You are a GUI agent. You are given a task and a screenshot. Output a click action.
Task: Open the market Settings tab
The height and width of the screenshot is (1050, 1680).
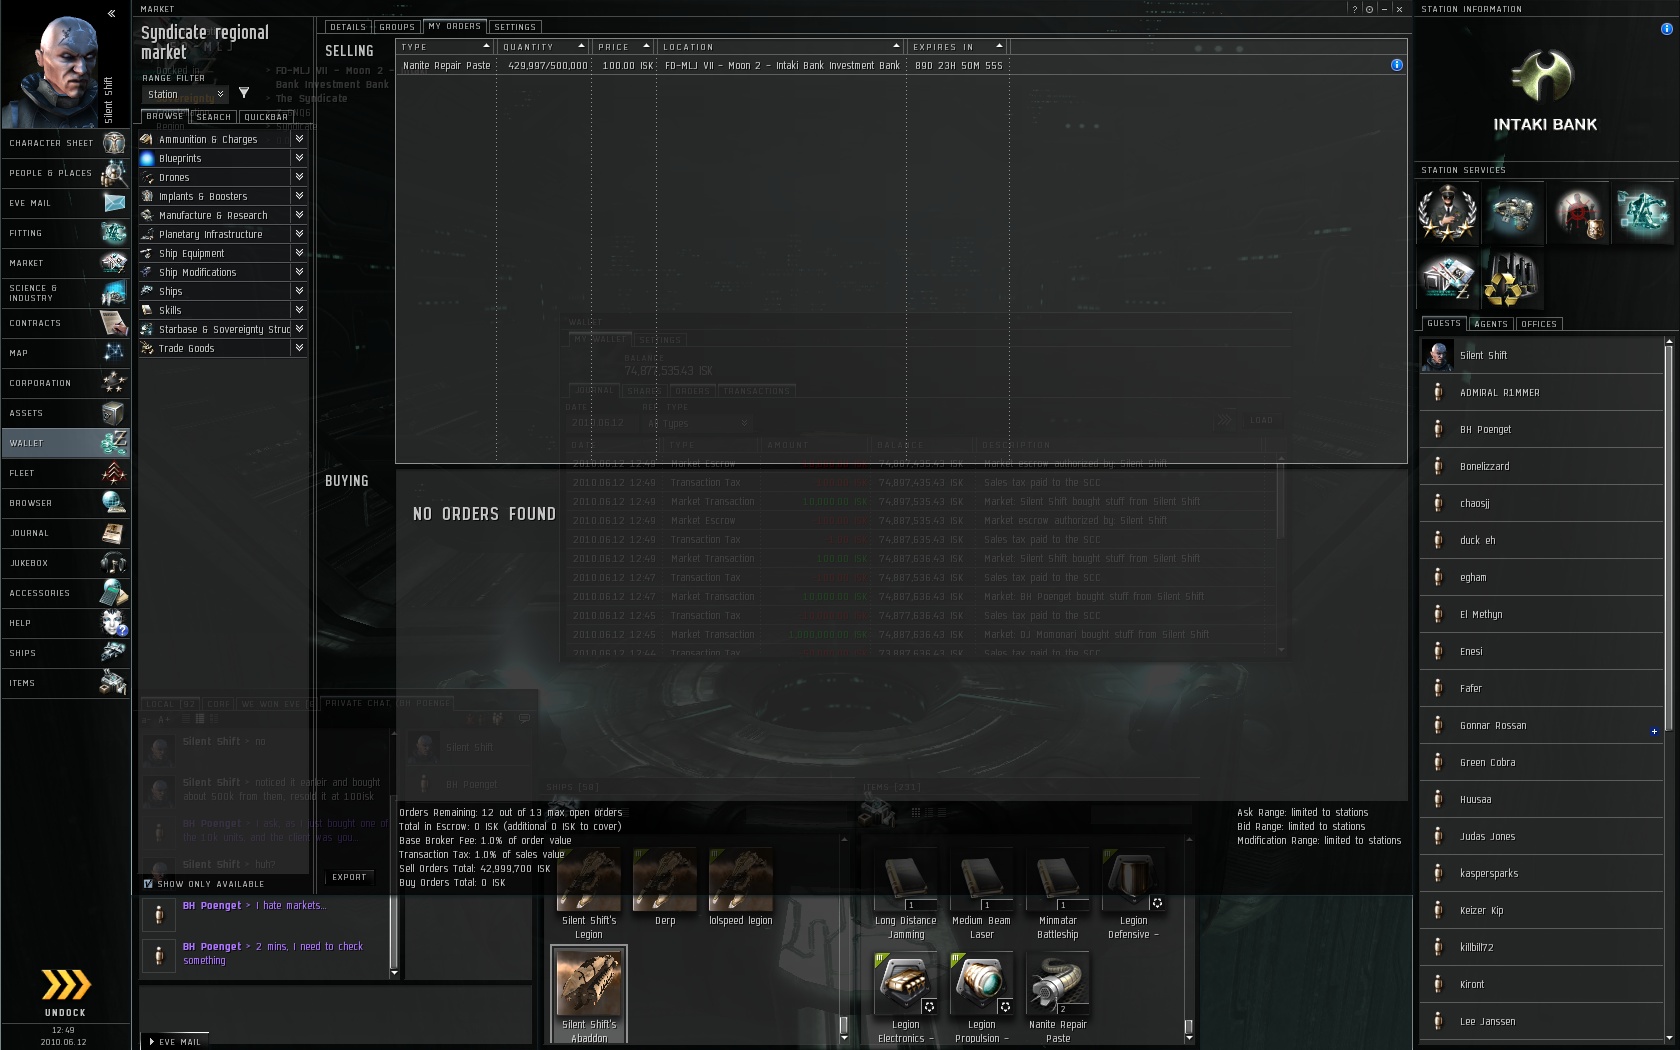click(x=515, y=27)
